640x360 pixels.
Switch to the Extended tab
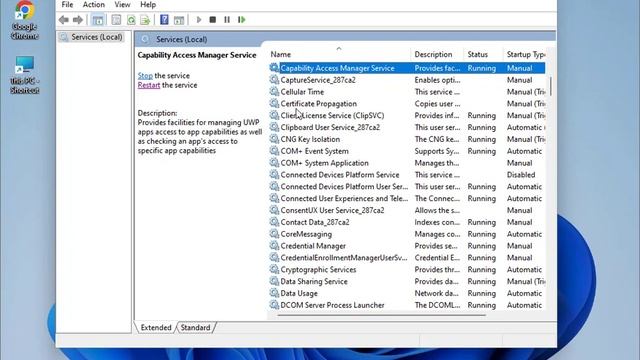tap(156, 327)
